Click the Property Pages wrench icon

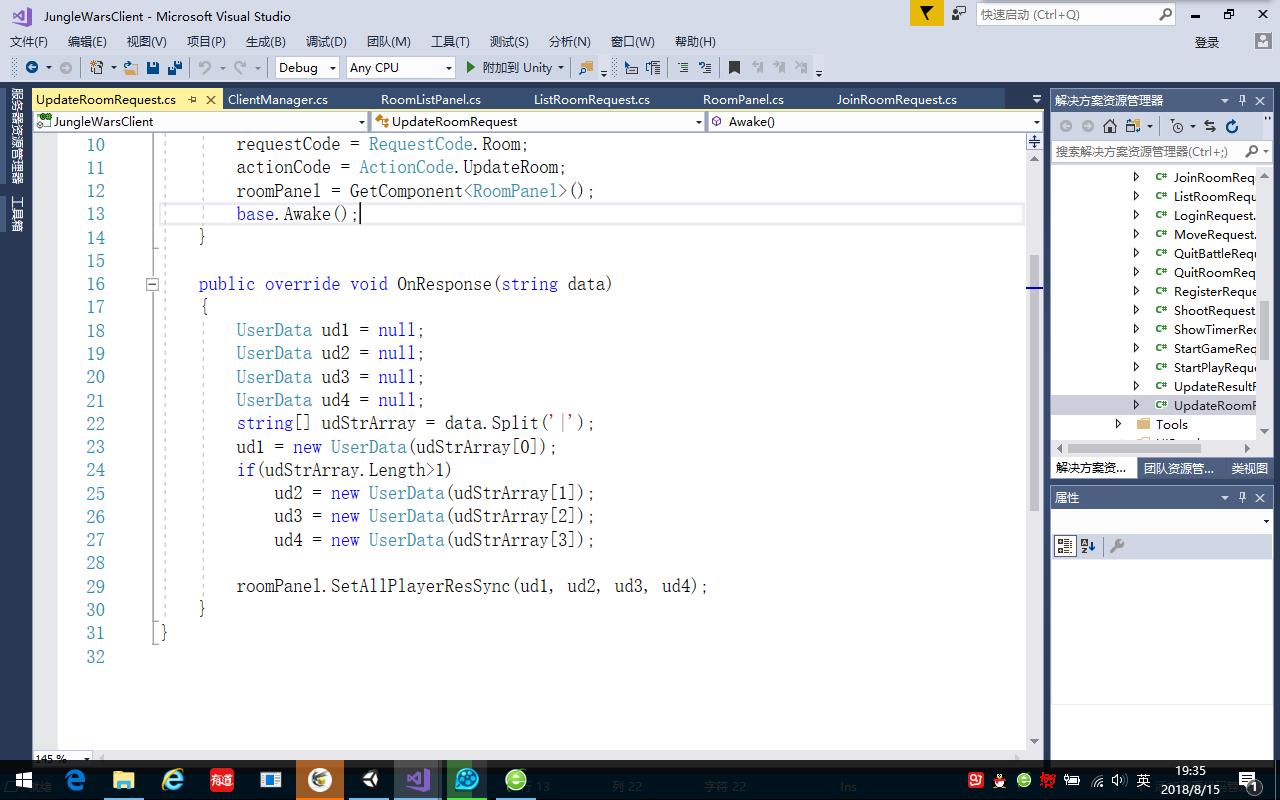tap(1118, 546)
